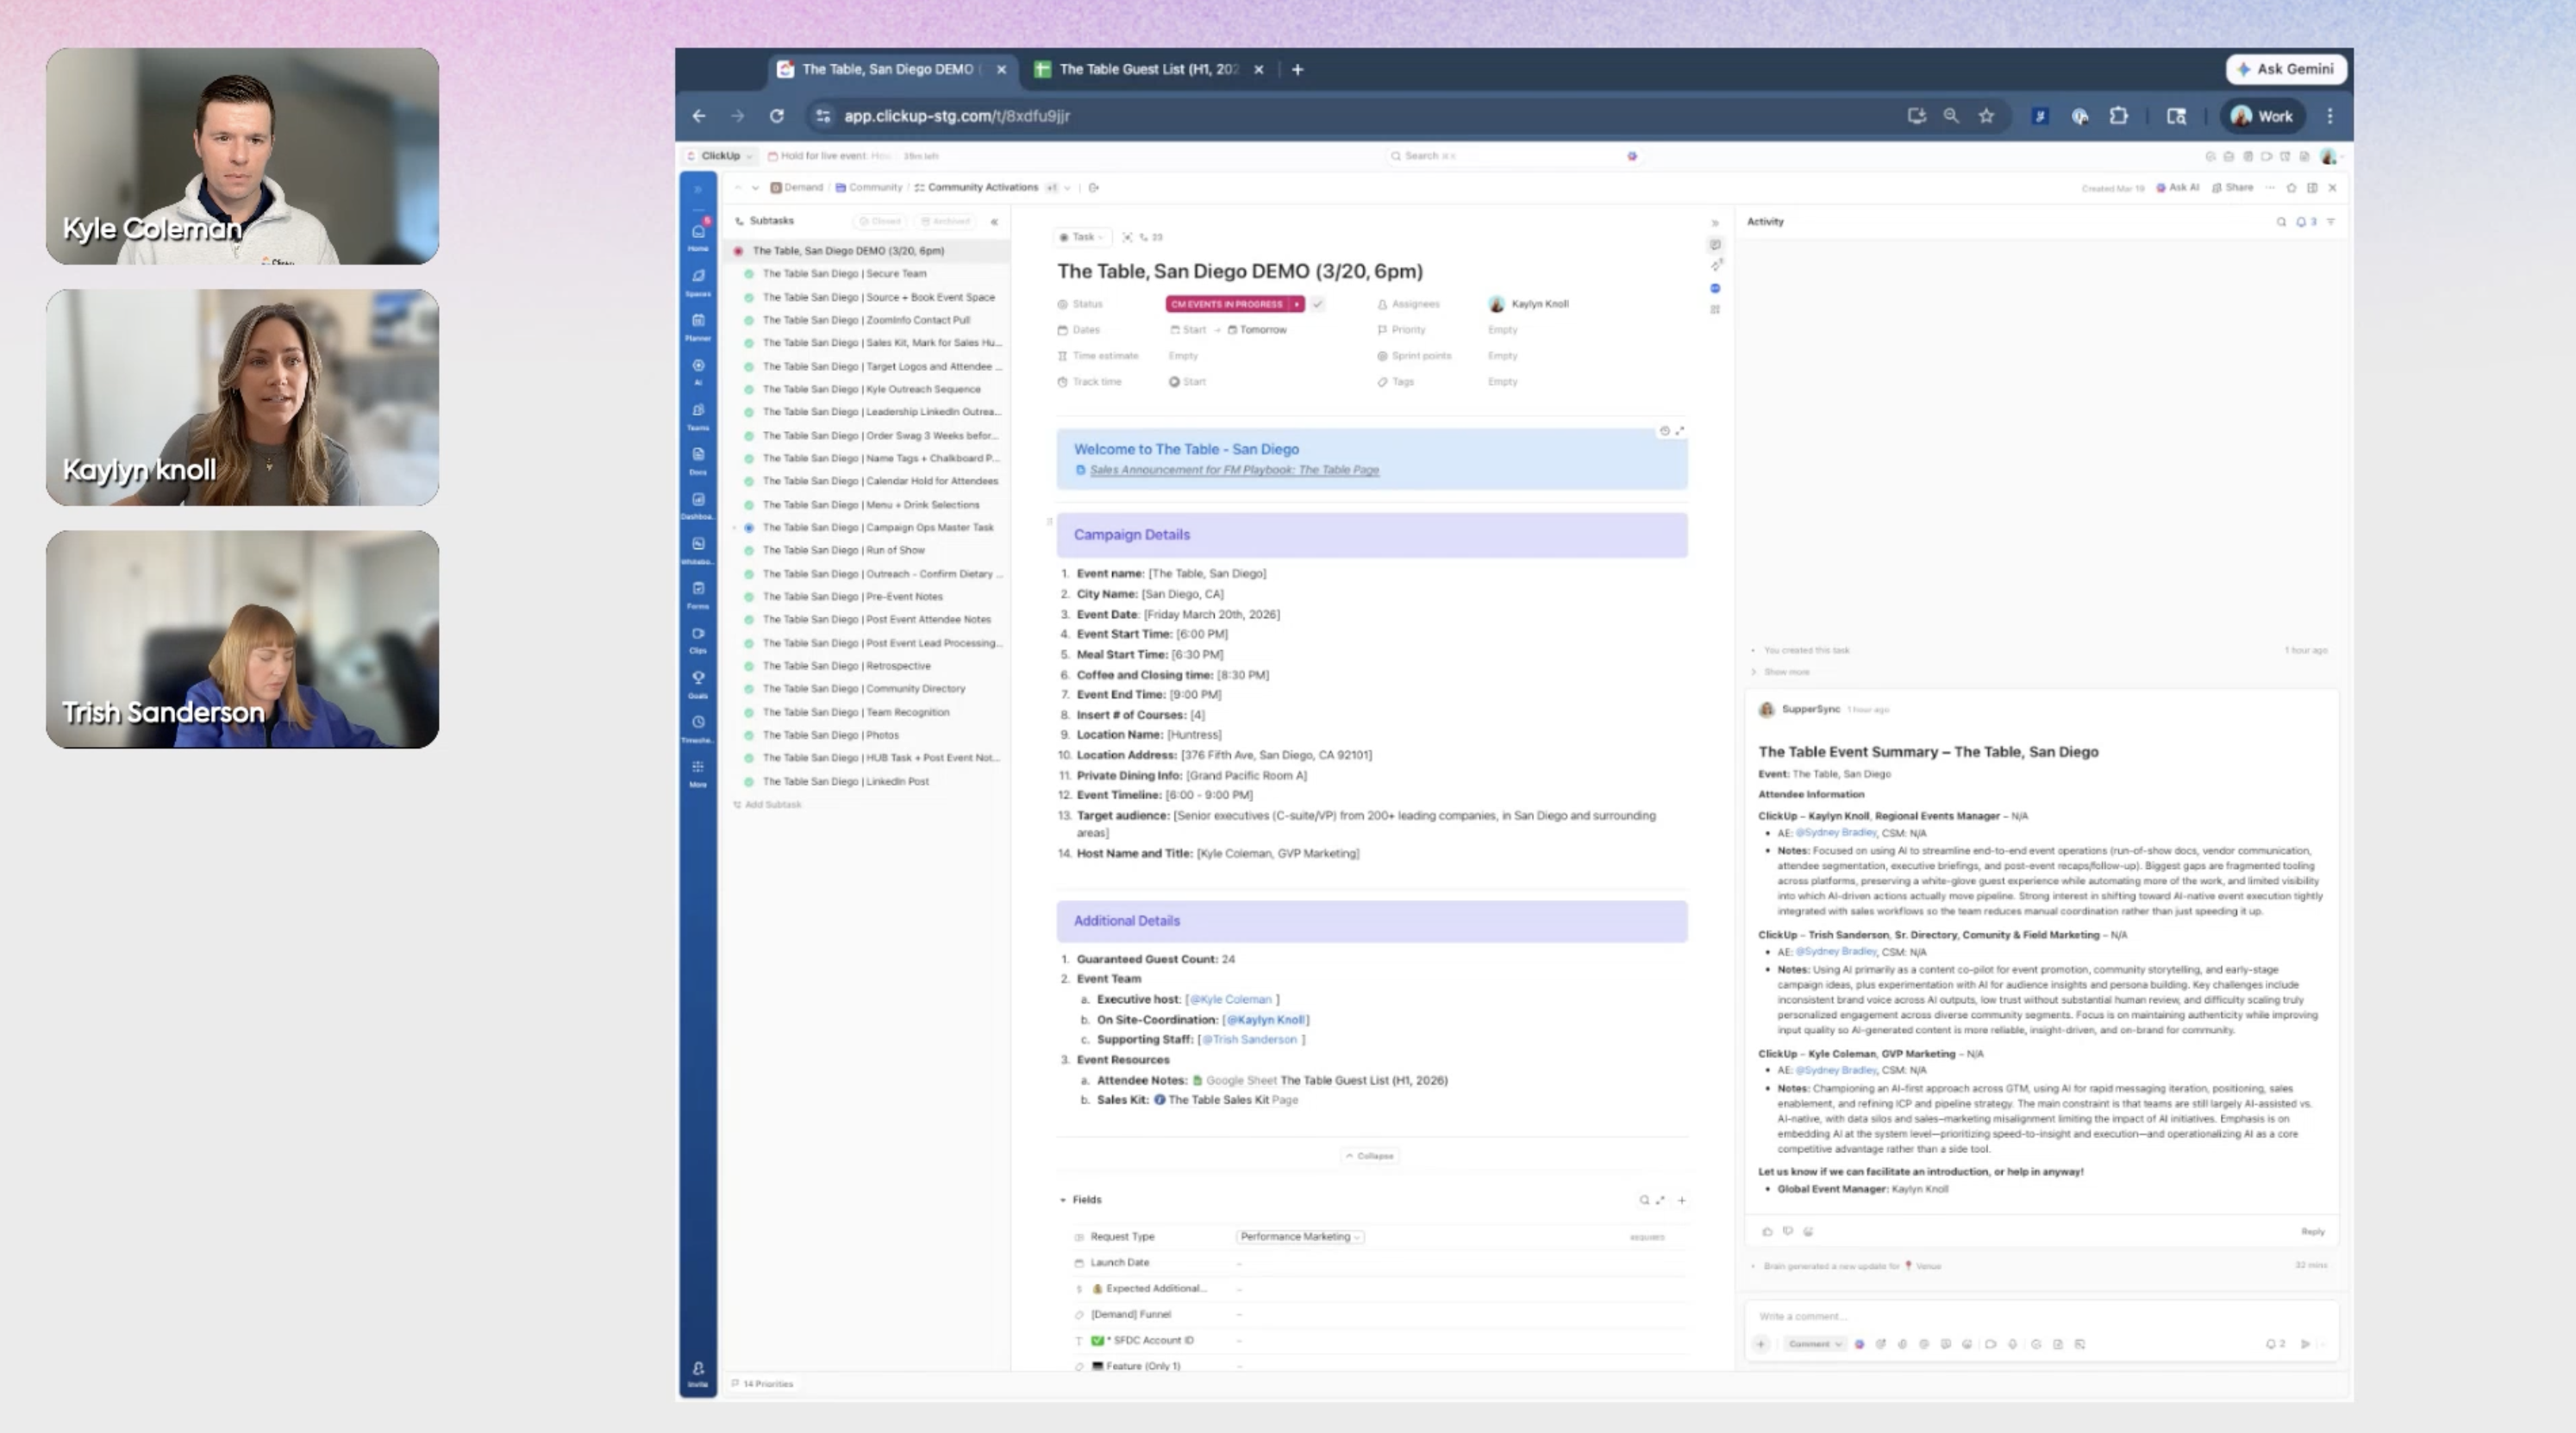Add a new custom field with plus icon

coord(1682,1200)
